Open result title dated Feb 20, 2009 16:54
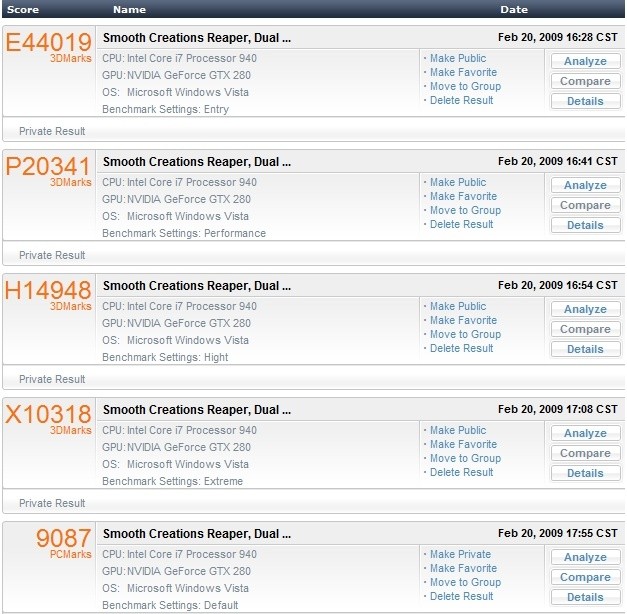Viewport: 627px width, 614px height. click(x=197, y=286)
